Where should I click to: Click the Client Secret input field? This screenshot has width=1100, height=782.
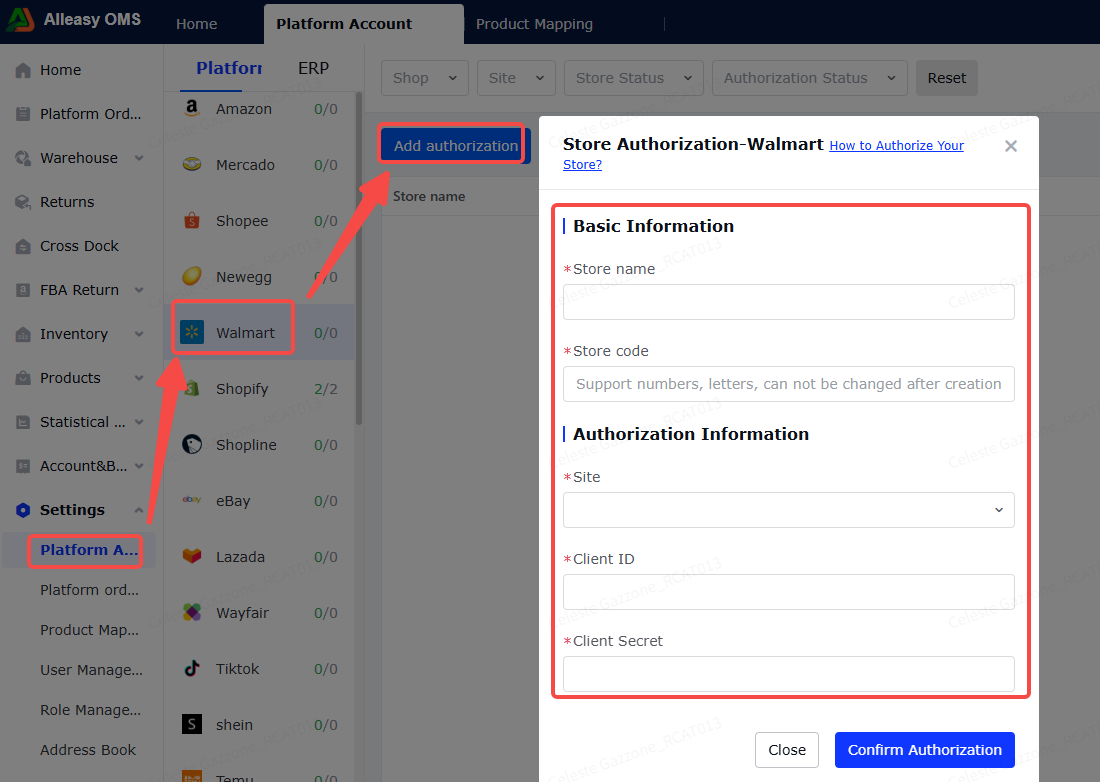click(x=789, y=674)
